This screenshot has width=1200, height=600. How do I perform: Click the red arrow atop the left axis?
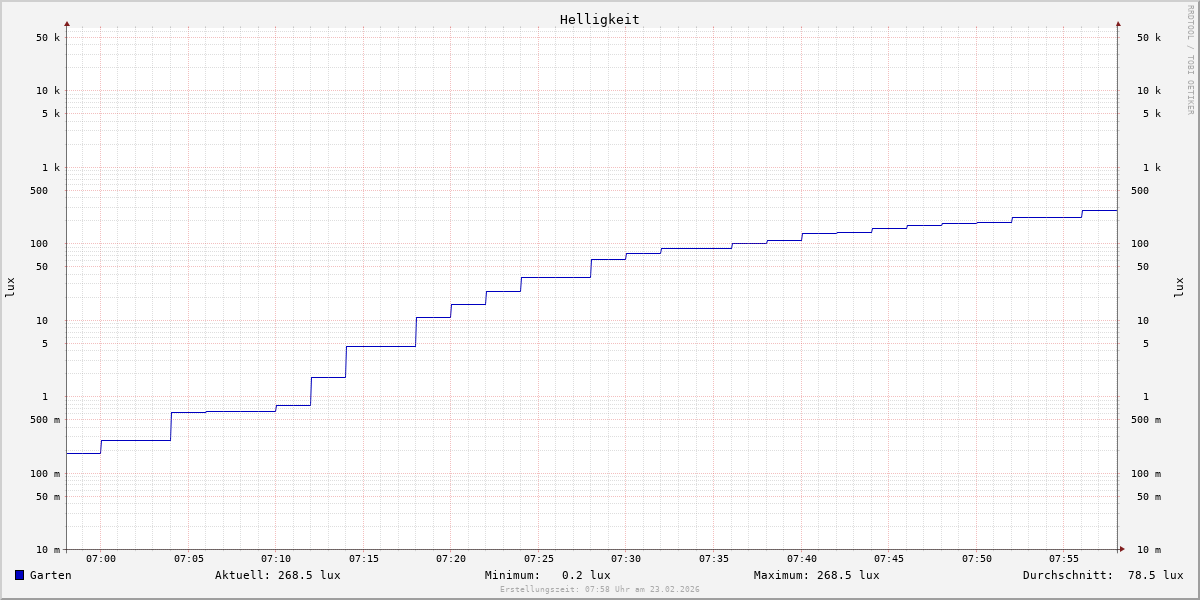tap(67, 23)
